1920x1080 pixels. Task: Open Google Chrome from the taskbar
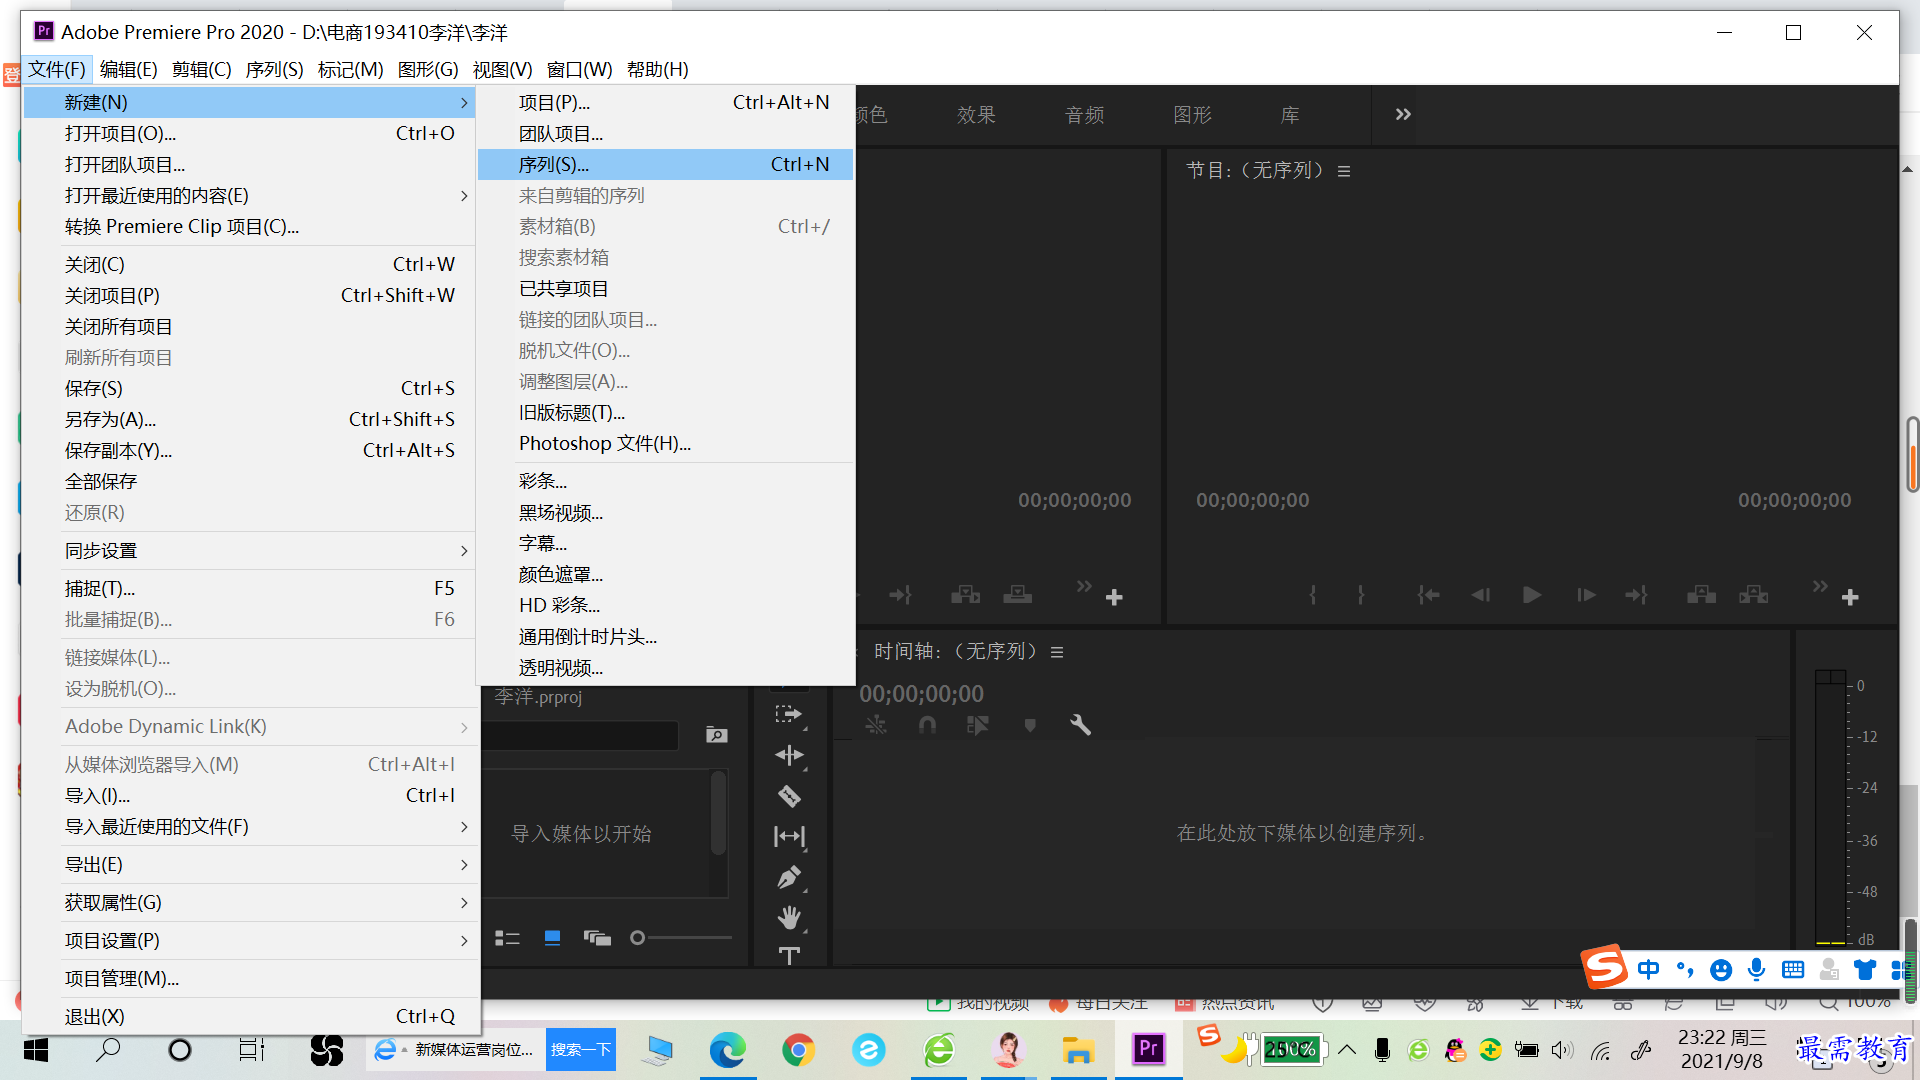click(798, 1050)
